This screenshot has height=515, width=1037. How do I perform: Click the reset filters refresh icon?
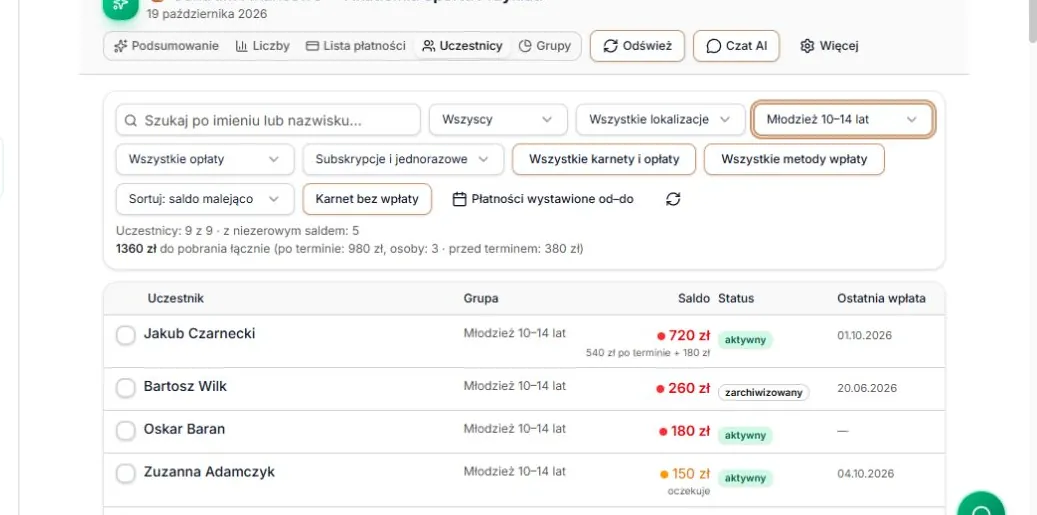point(673,199)
